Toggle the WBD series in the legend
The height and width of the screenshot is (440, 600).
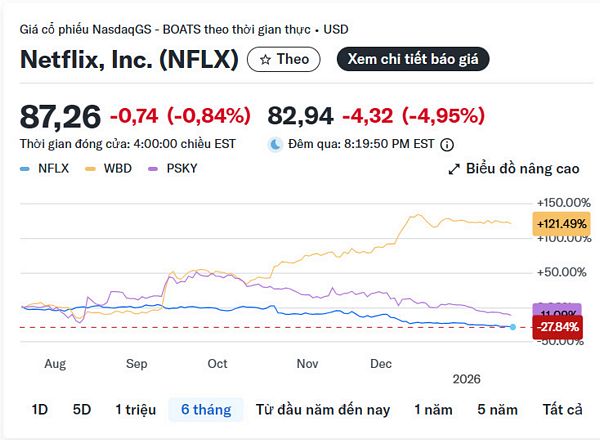click(x=109, y=169)
